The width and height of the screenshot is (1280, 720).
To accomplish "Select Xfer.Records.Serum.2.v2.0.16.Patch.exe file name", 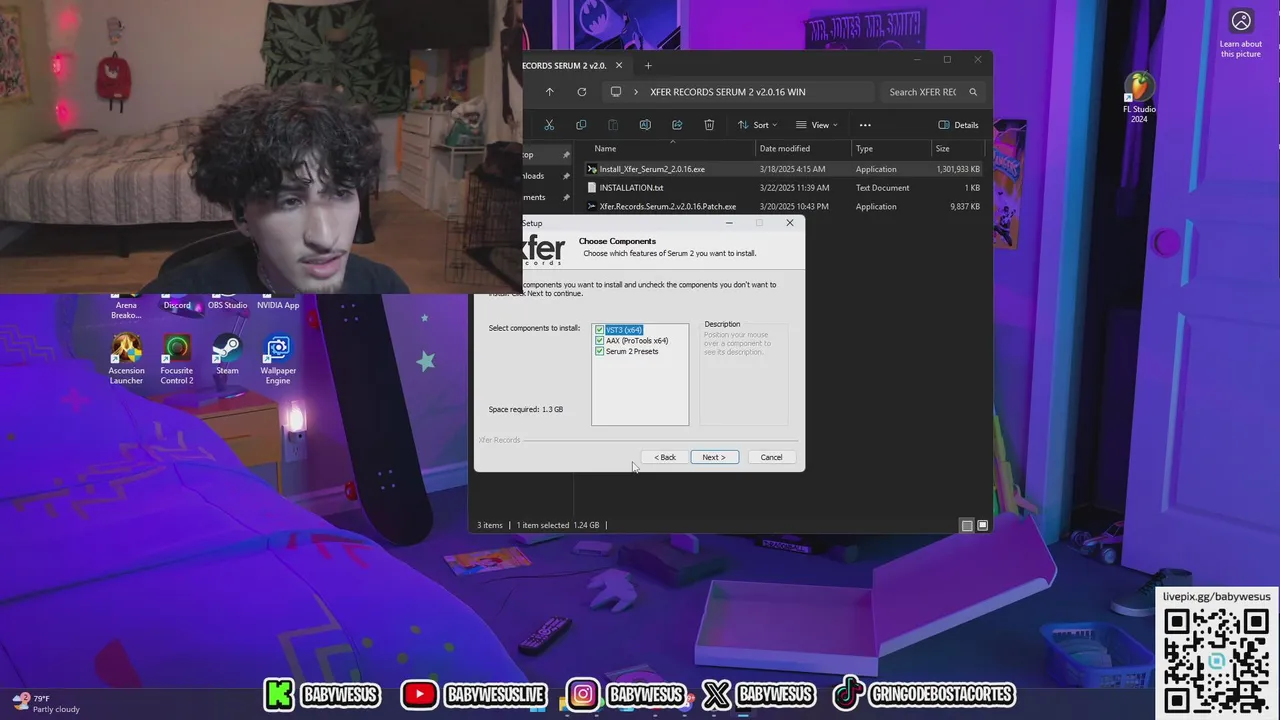I will click(x=668, y=207).
